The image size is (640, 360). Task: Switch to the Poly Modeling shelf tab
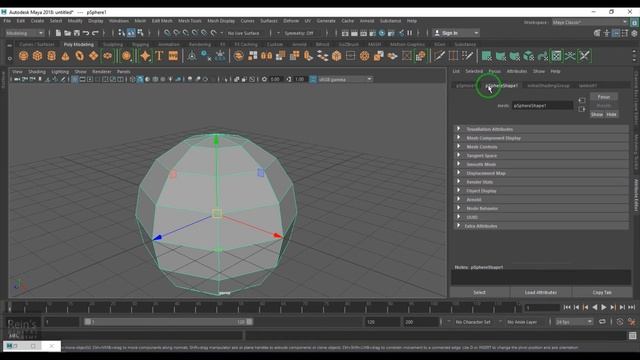point(79,44)
